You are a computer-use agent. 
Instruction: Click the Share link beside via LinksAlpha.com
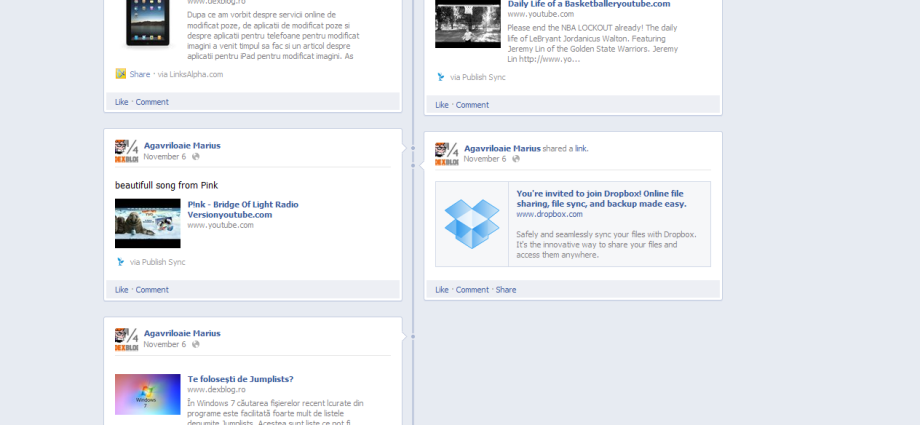140,75
